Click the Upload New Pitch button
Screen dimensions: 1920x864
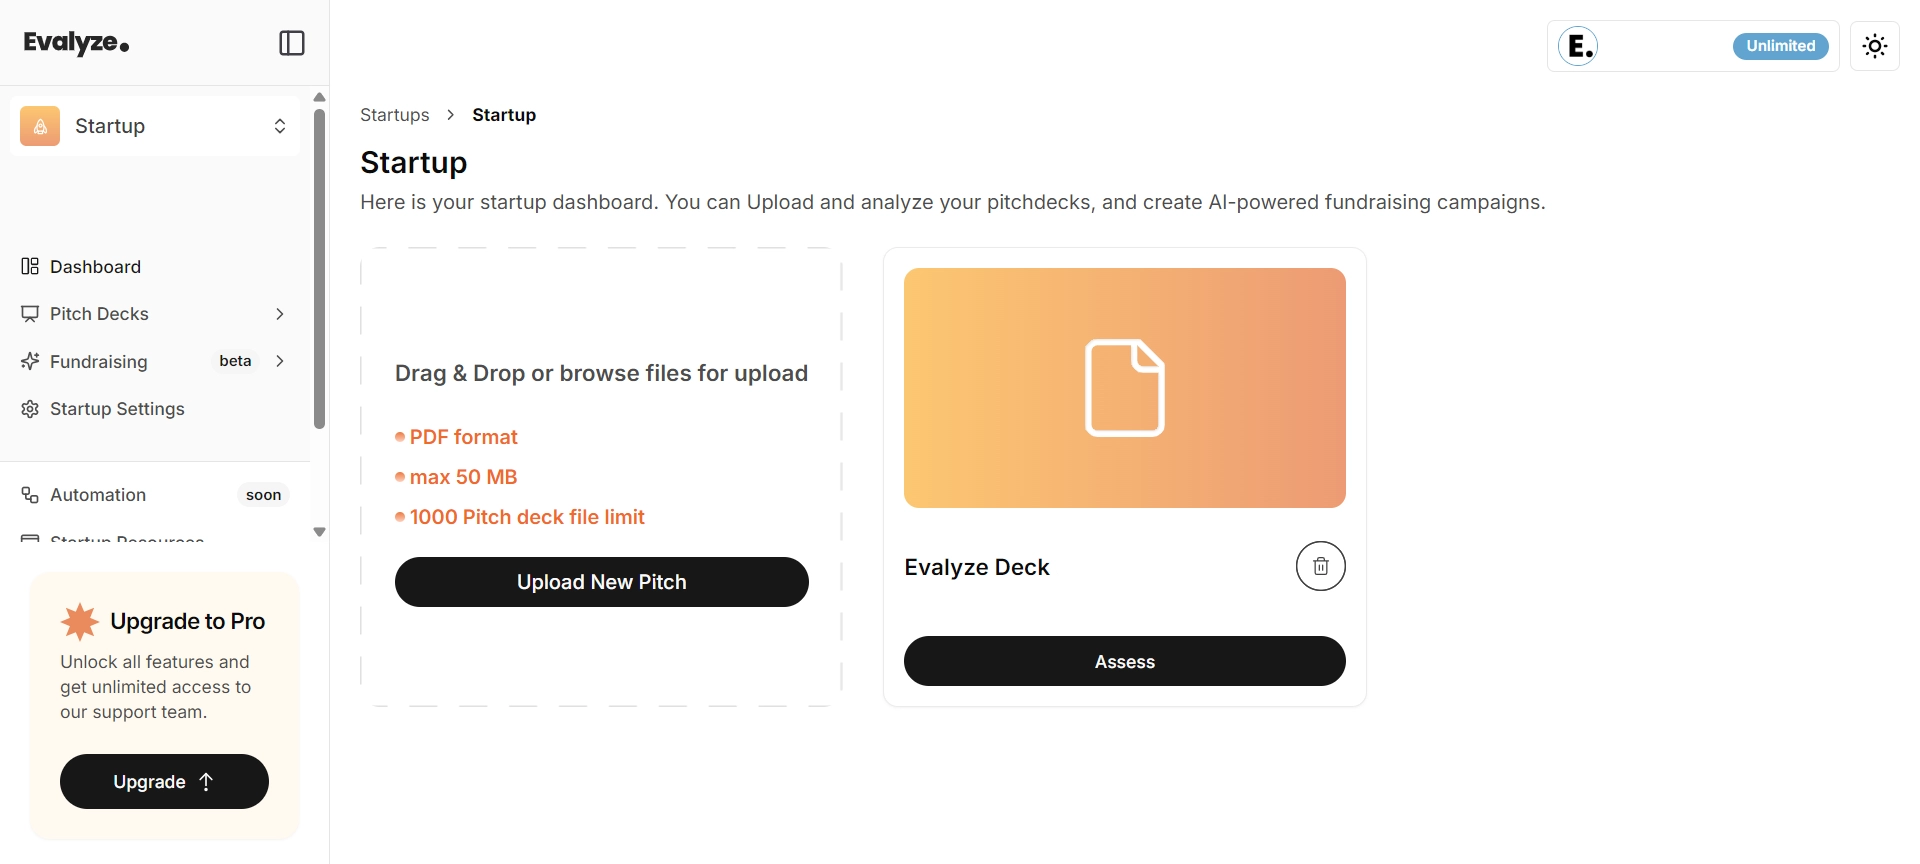602,582
